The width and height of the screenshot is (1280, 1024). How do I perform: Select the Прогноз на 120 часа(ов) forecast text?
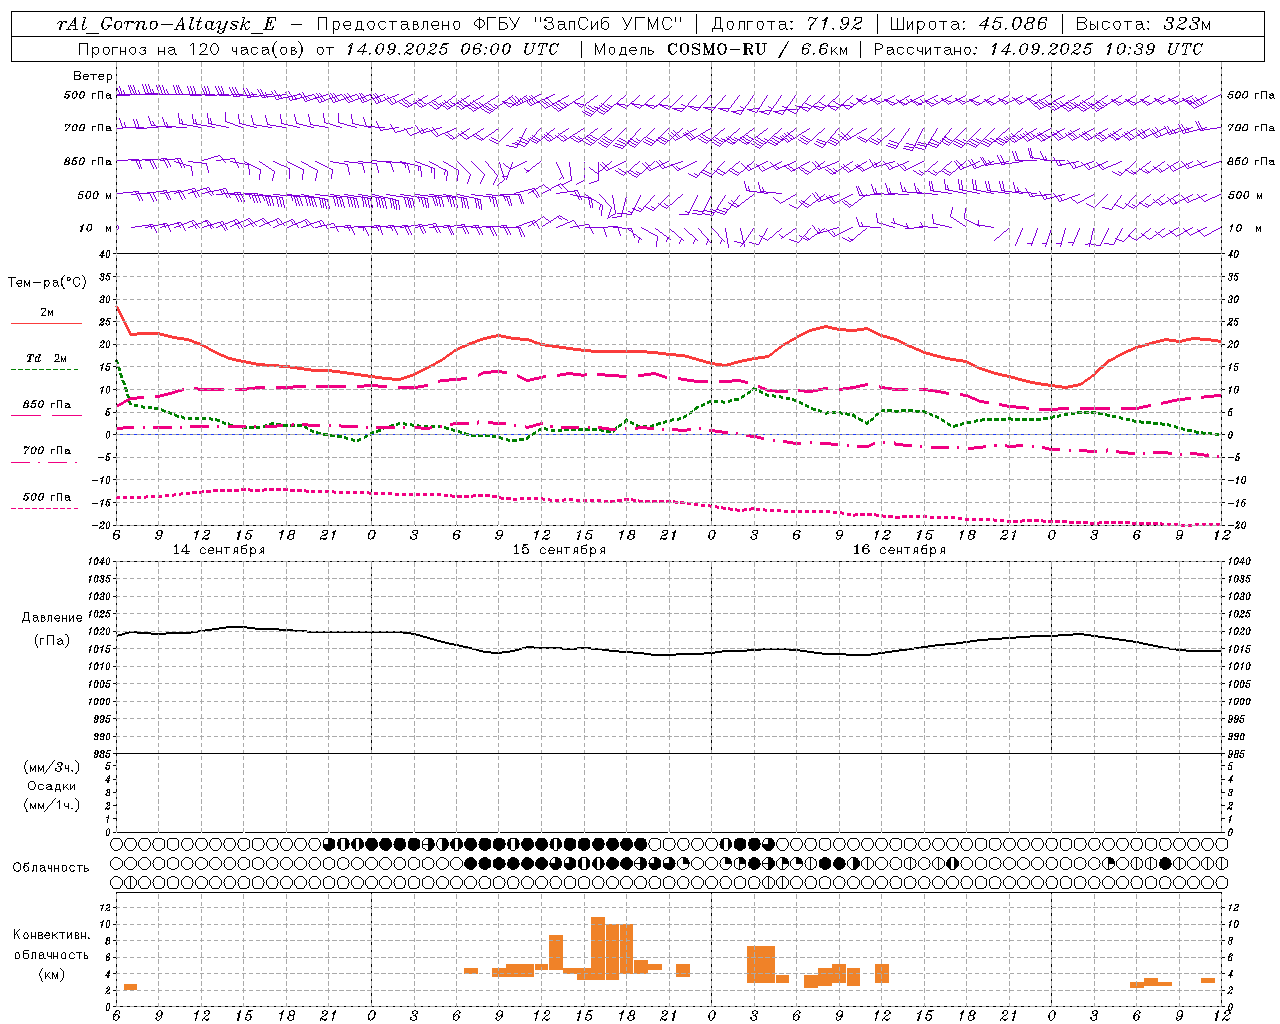click(192, 49)
